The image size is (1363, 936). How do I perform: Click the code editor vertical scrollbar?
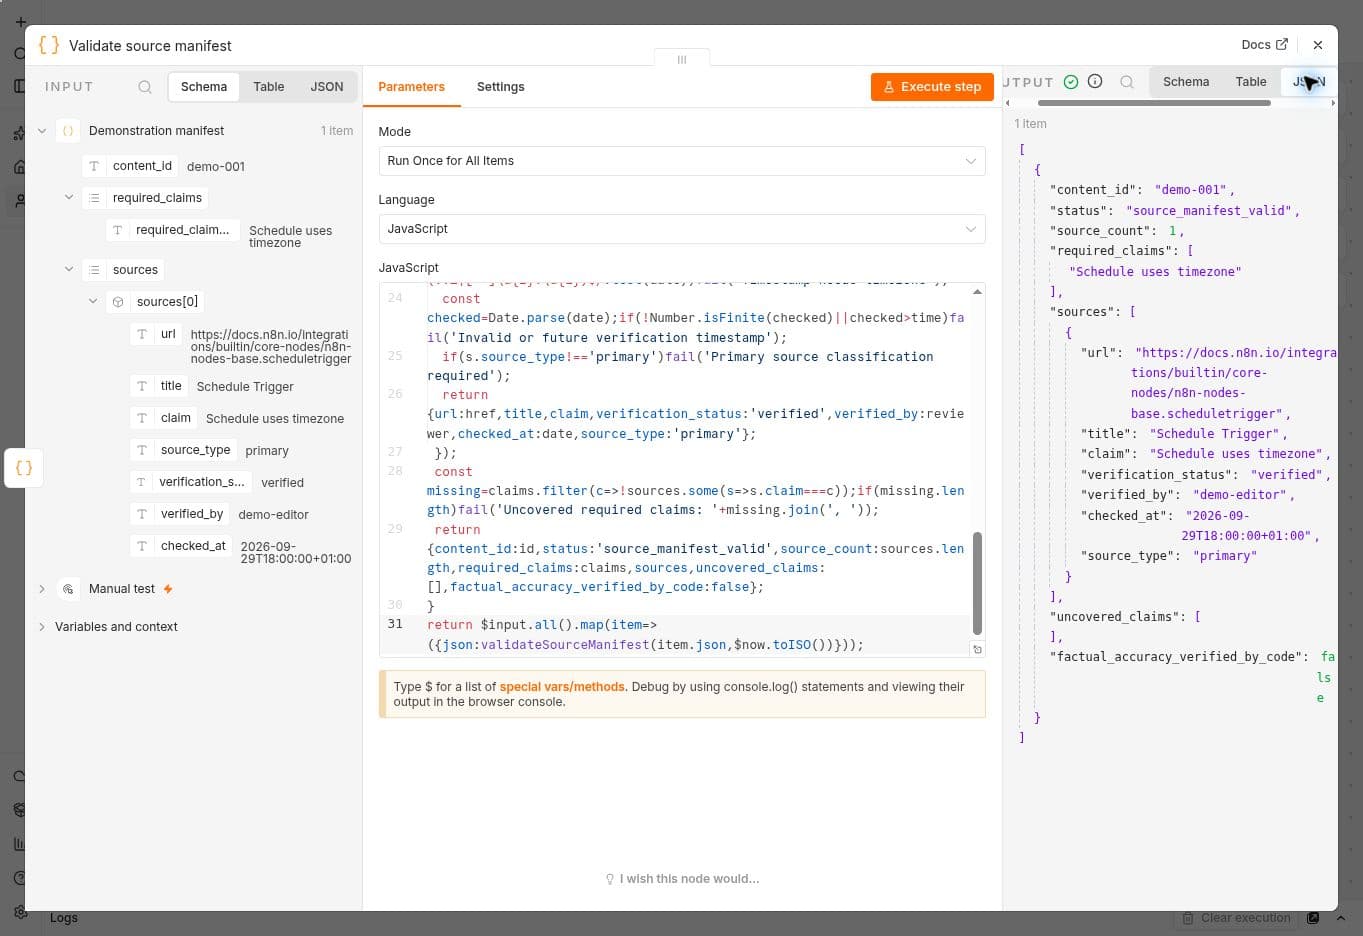pyautogui.click(x=977, y=583)
